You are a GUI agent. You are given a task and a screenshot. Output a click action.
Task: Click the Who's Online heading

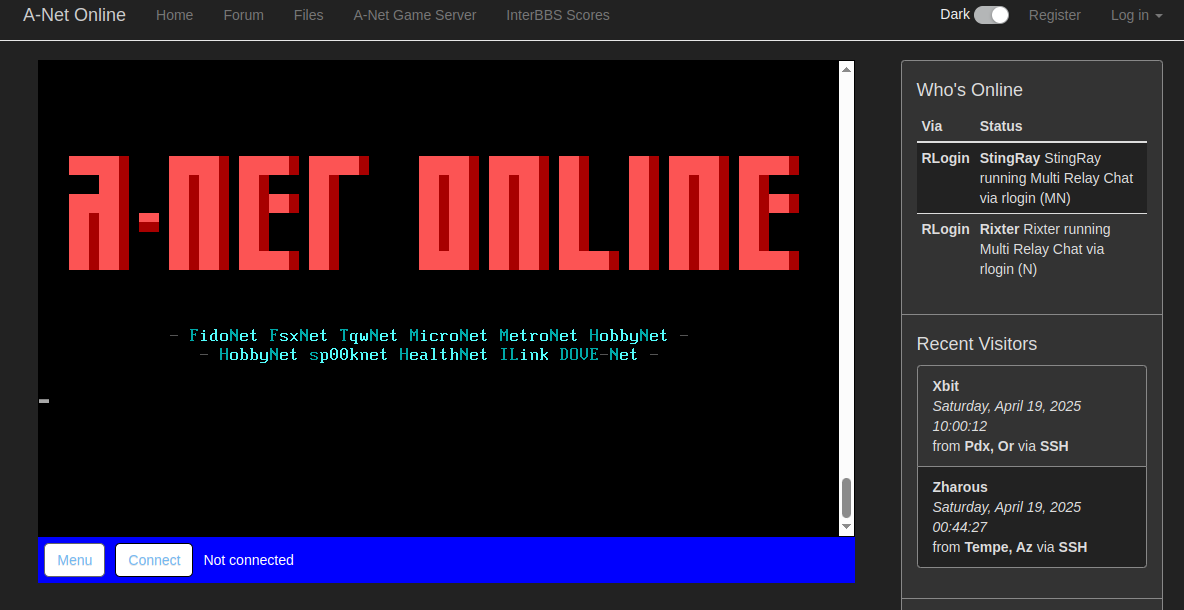pyautogui.click(x=970, y=90)
